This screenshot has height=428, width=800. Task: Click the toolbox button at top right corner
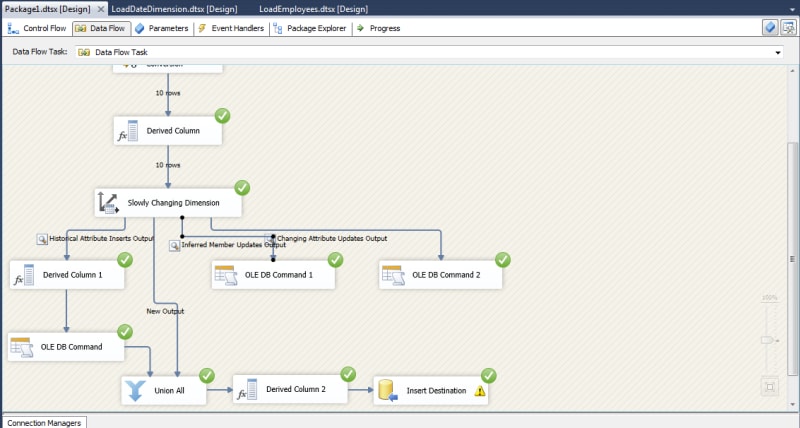788,28
